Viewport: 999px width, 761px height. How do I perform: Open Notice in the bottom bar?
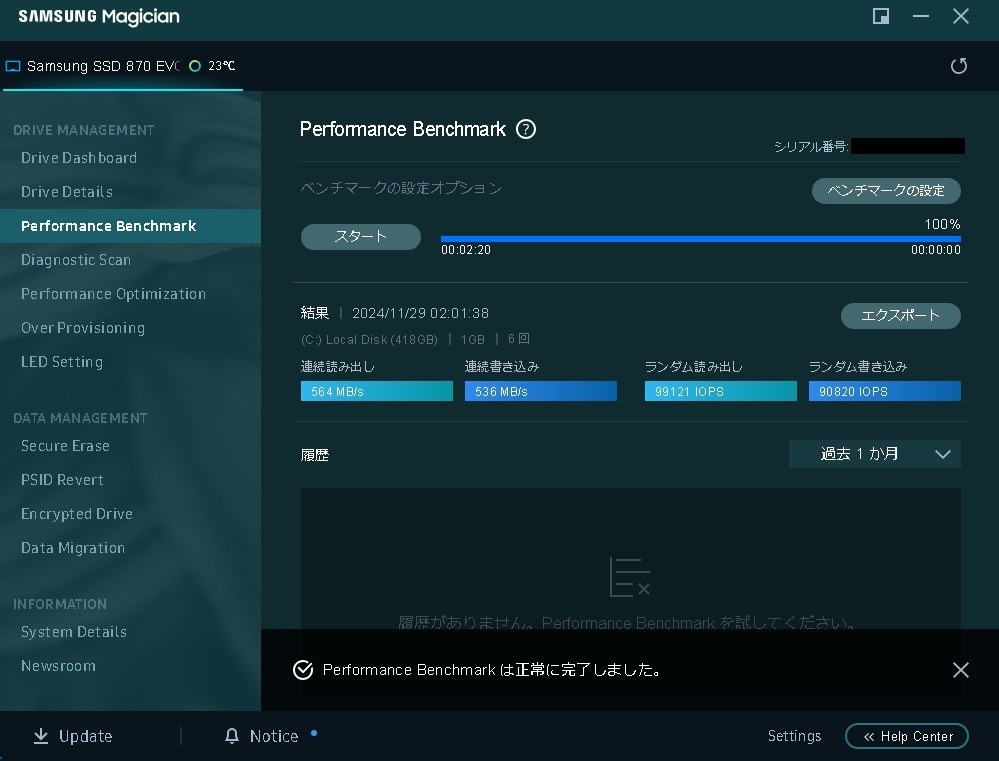click(274, 736)
